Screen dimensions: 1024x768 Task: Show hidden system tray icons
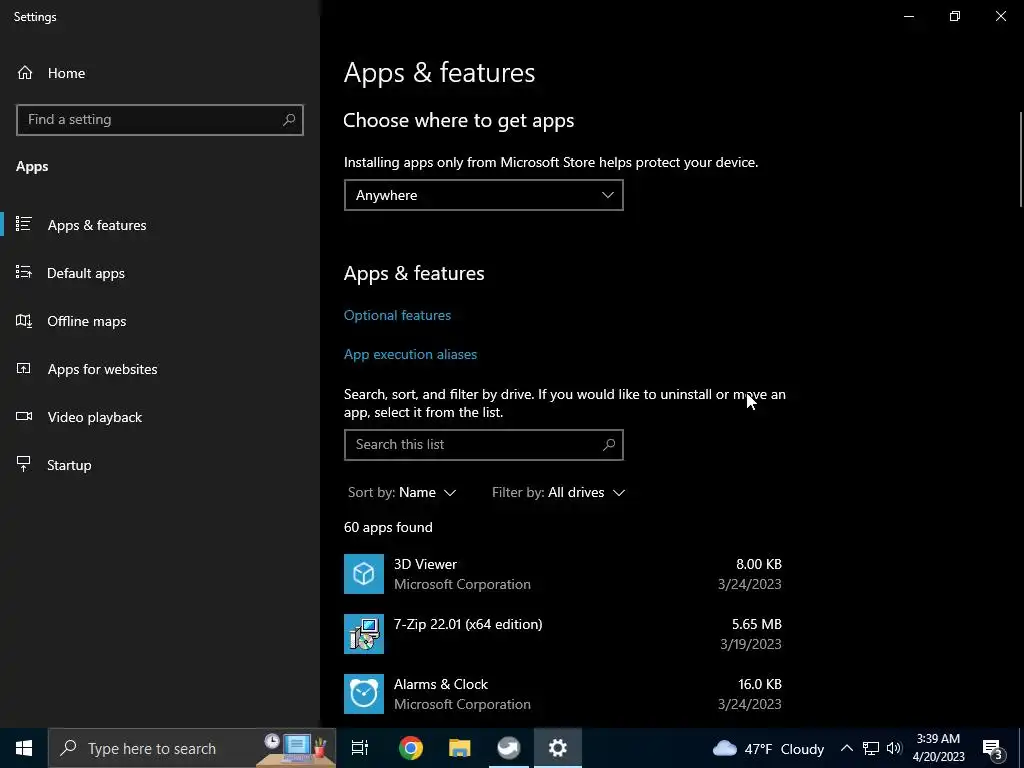(846, 748)
